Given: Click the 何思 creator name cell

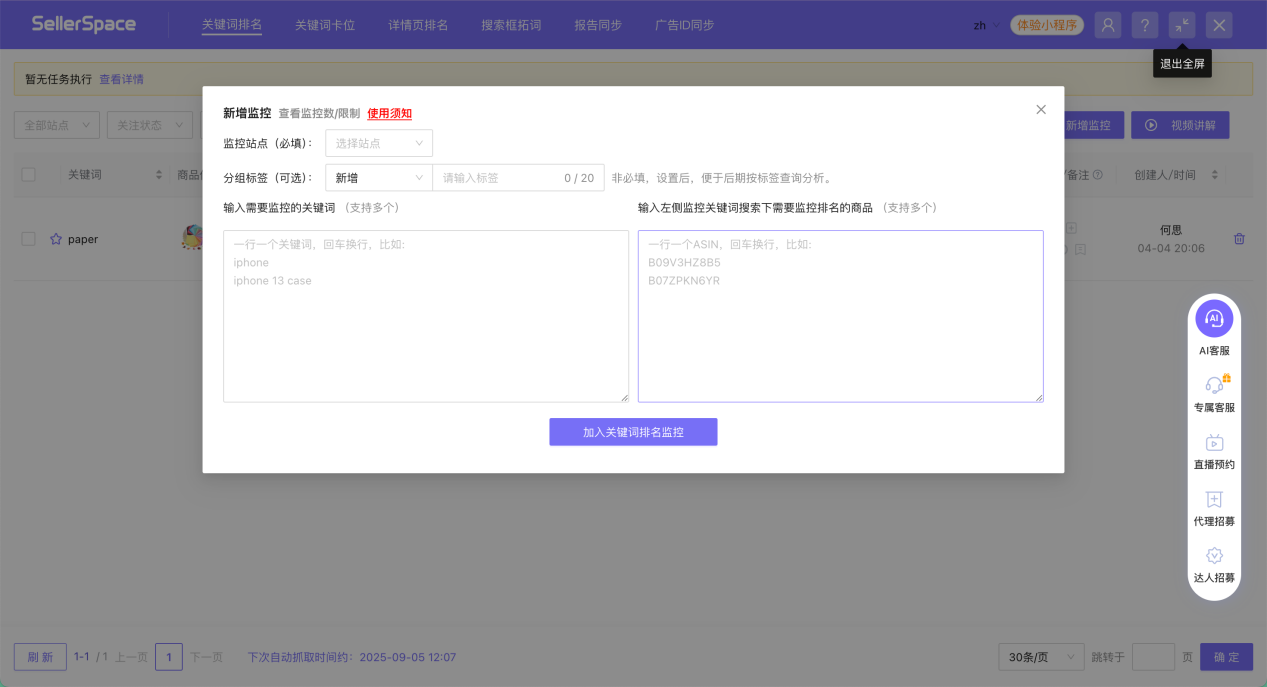Looking at the screenshot, I should tap(1170, 230).
